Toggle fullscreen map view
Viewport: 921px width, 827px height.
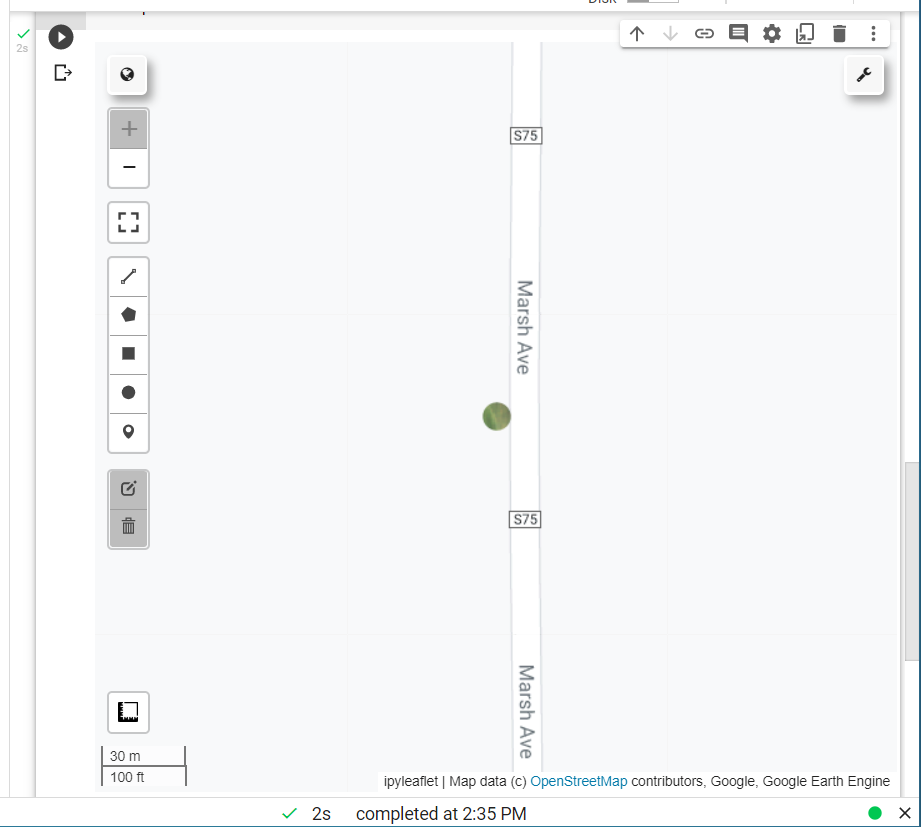[129, 222]
